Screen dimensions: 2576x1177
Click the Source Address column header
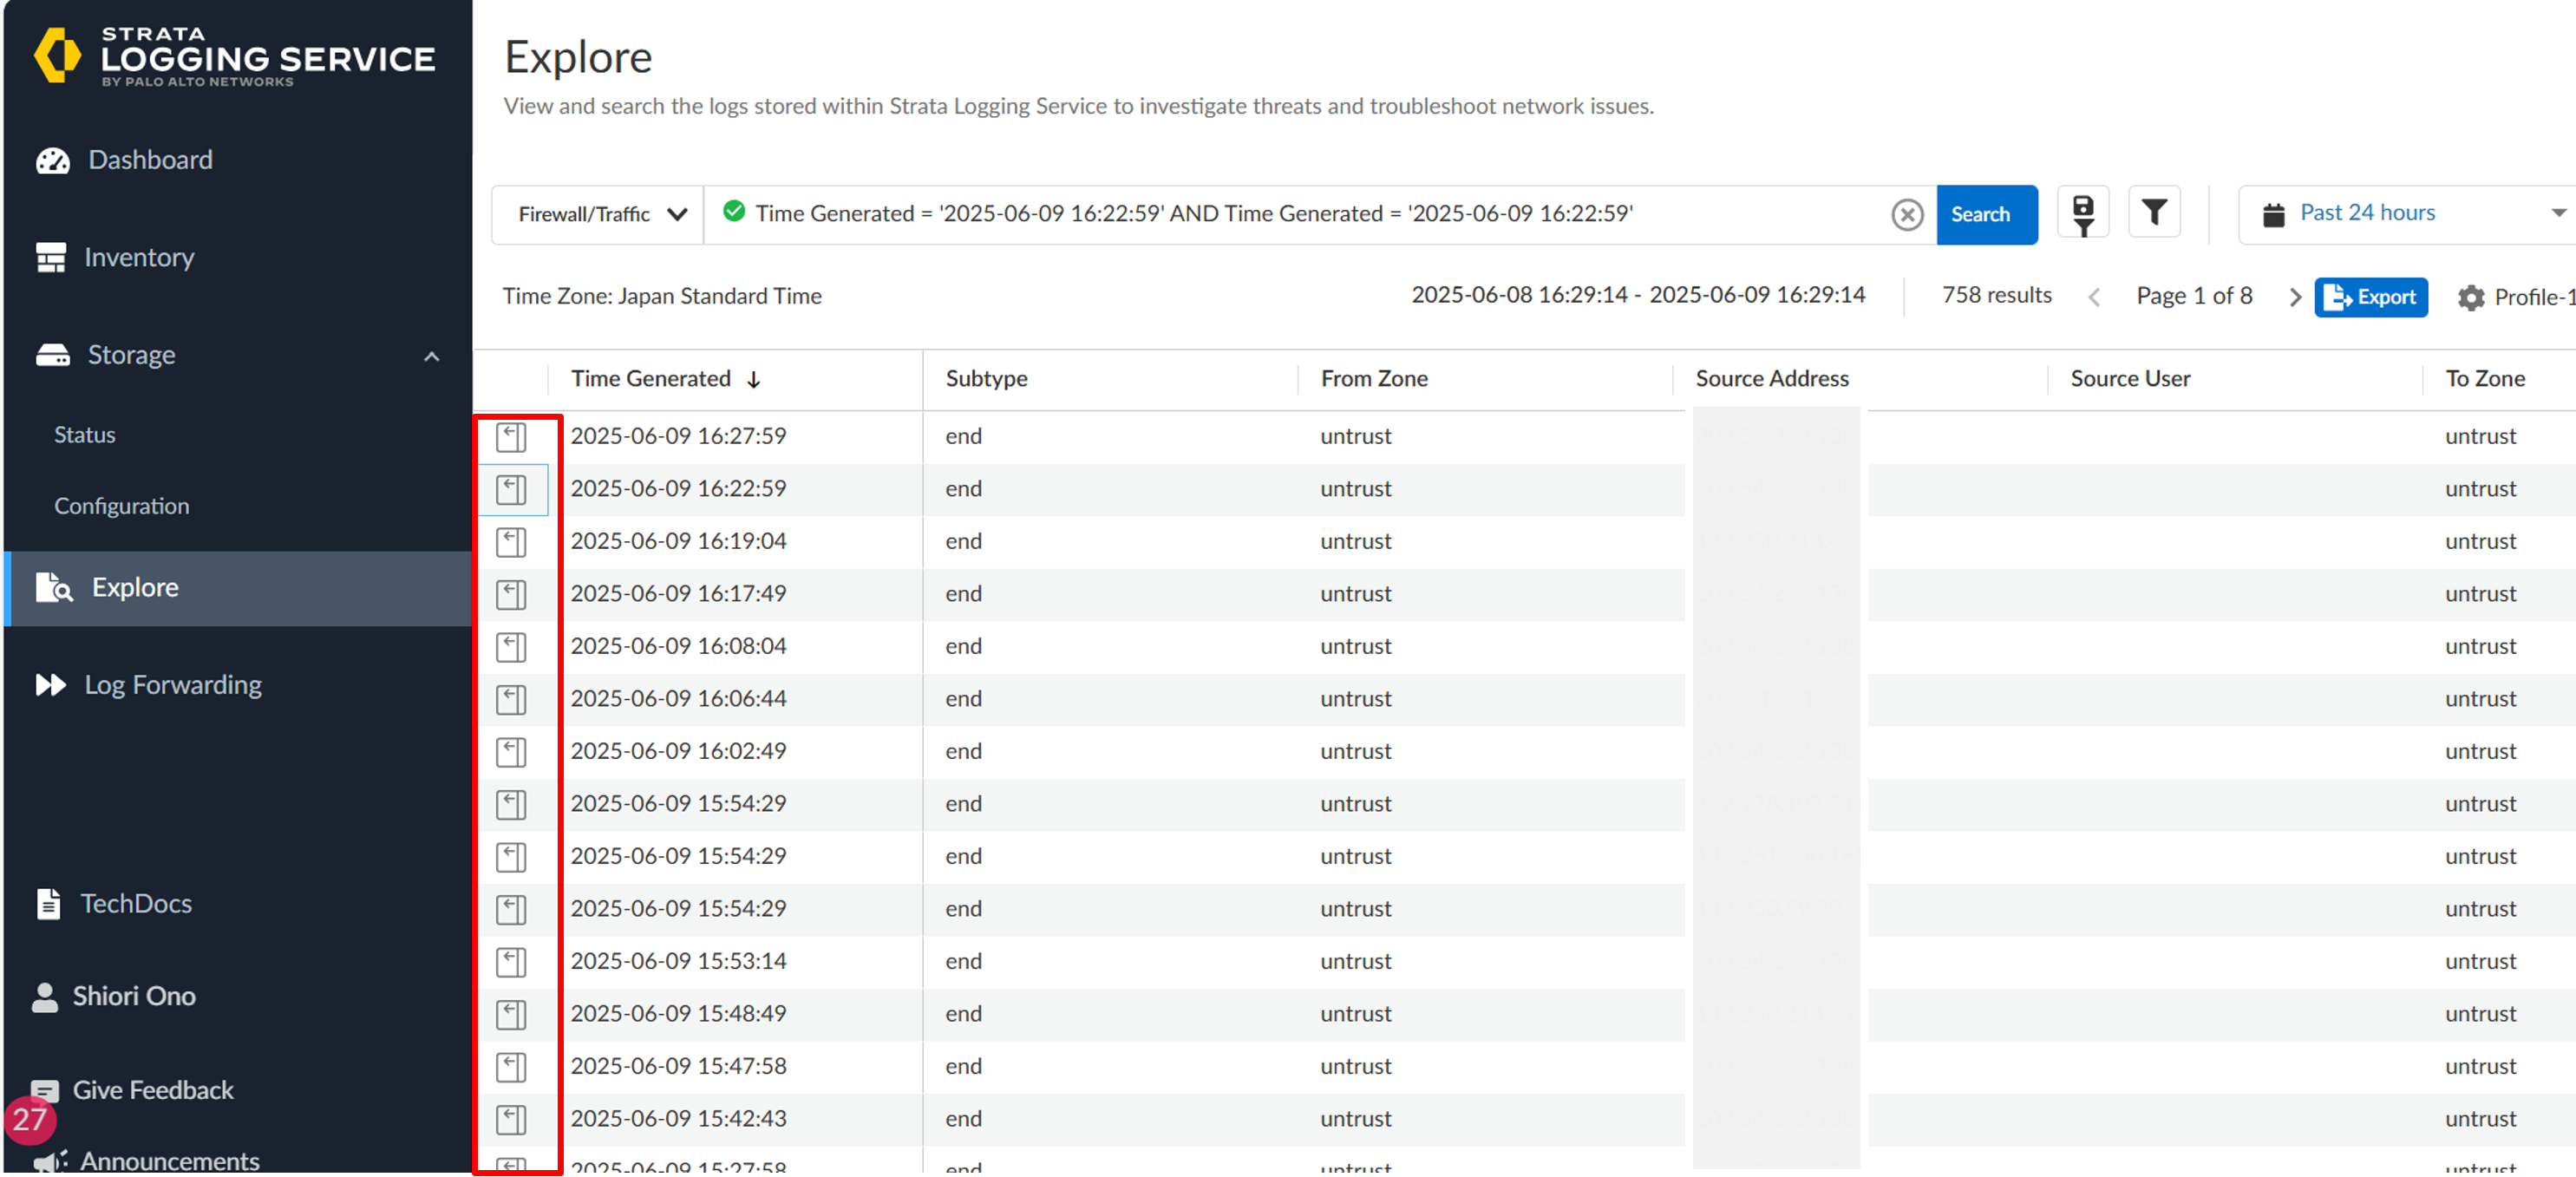[x=1772, y=379]
